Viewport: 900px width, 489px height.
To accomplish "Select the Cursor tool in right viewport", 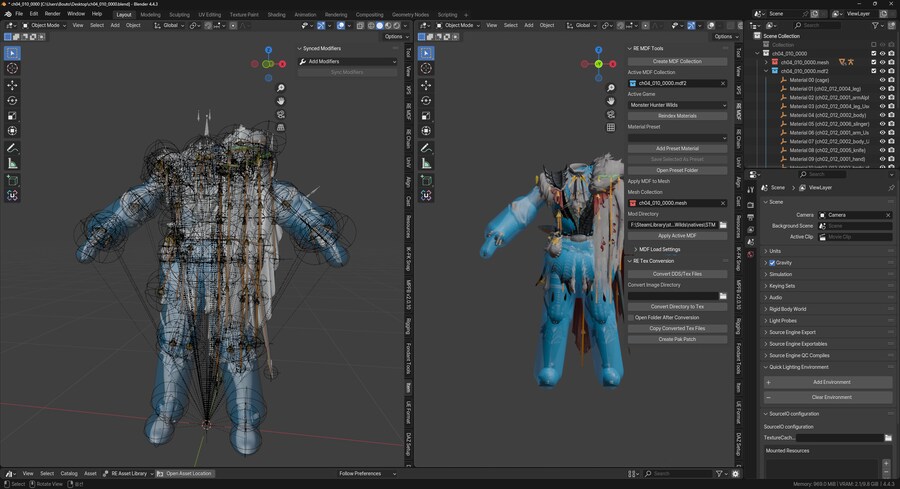I will (x=426, y=68).
